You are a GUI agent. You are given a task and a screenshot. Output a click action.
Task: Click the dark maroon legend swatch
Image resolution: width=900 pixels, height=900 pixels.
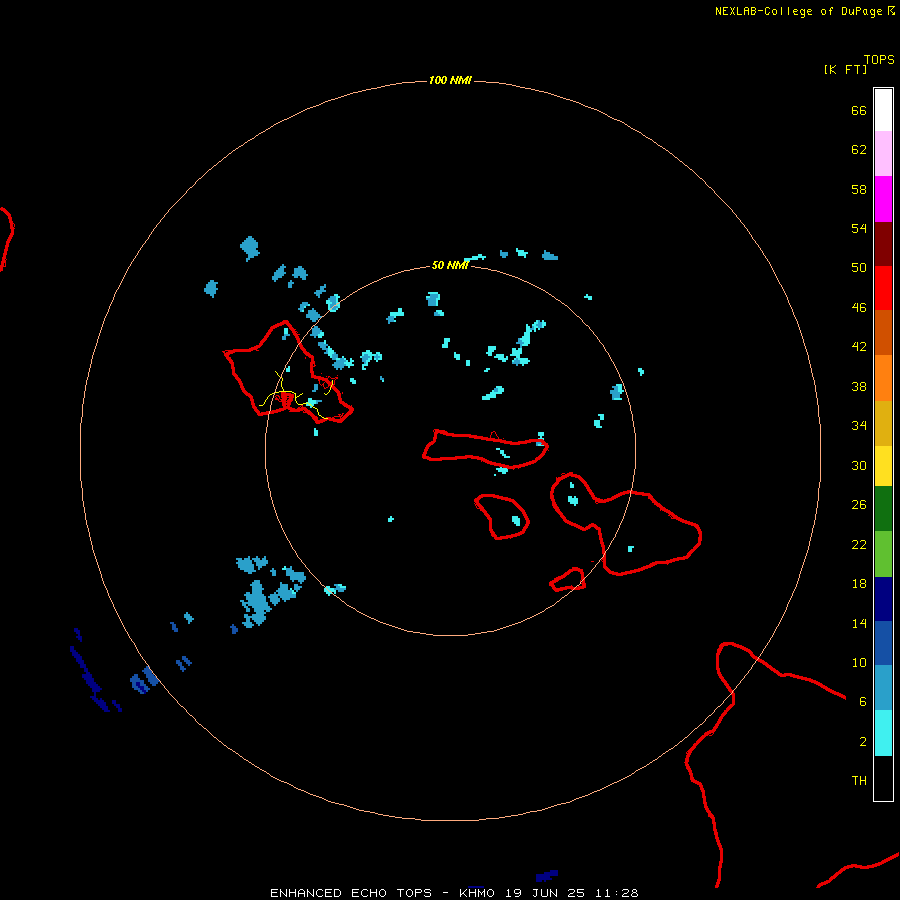883,244
